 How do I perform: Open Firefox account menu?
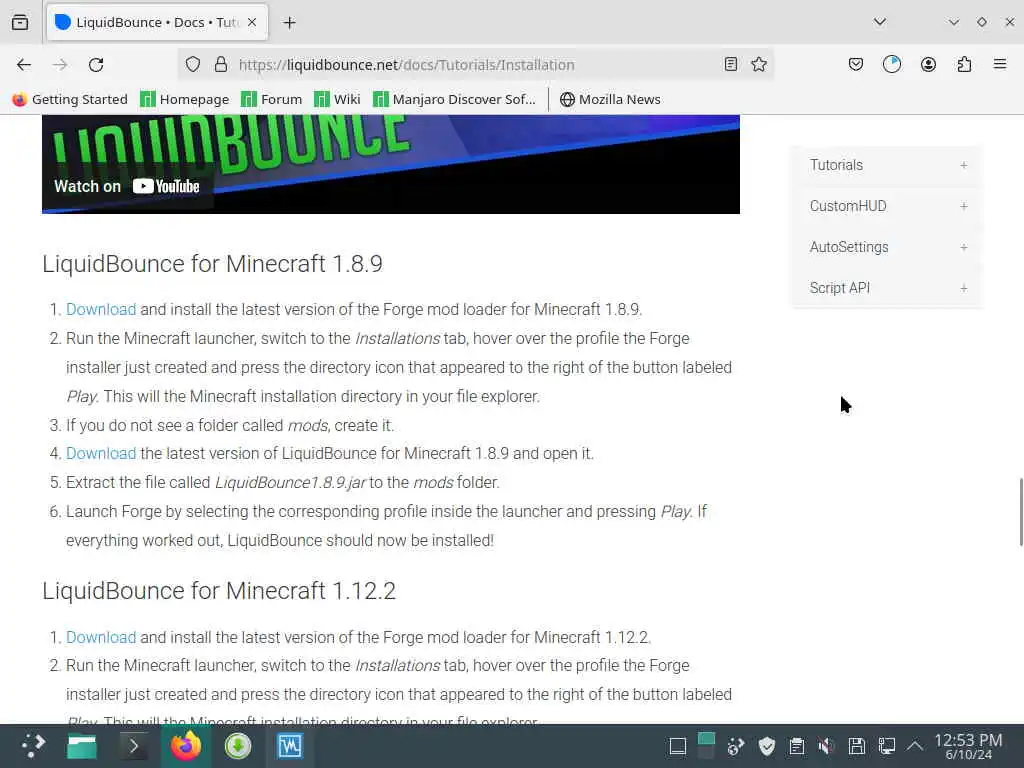point(928,64)
